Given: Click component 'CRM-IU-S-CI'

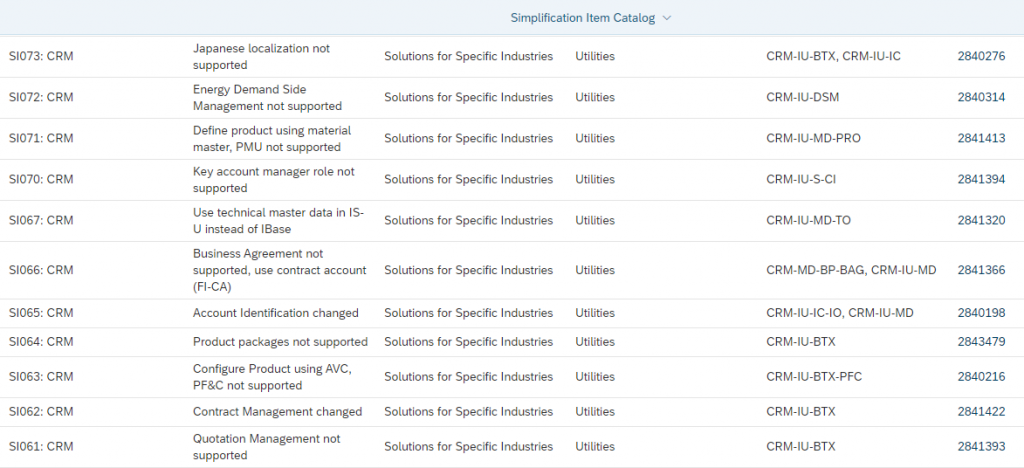Looking at the screenshot, I should click(801, 179).
